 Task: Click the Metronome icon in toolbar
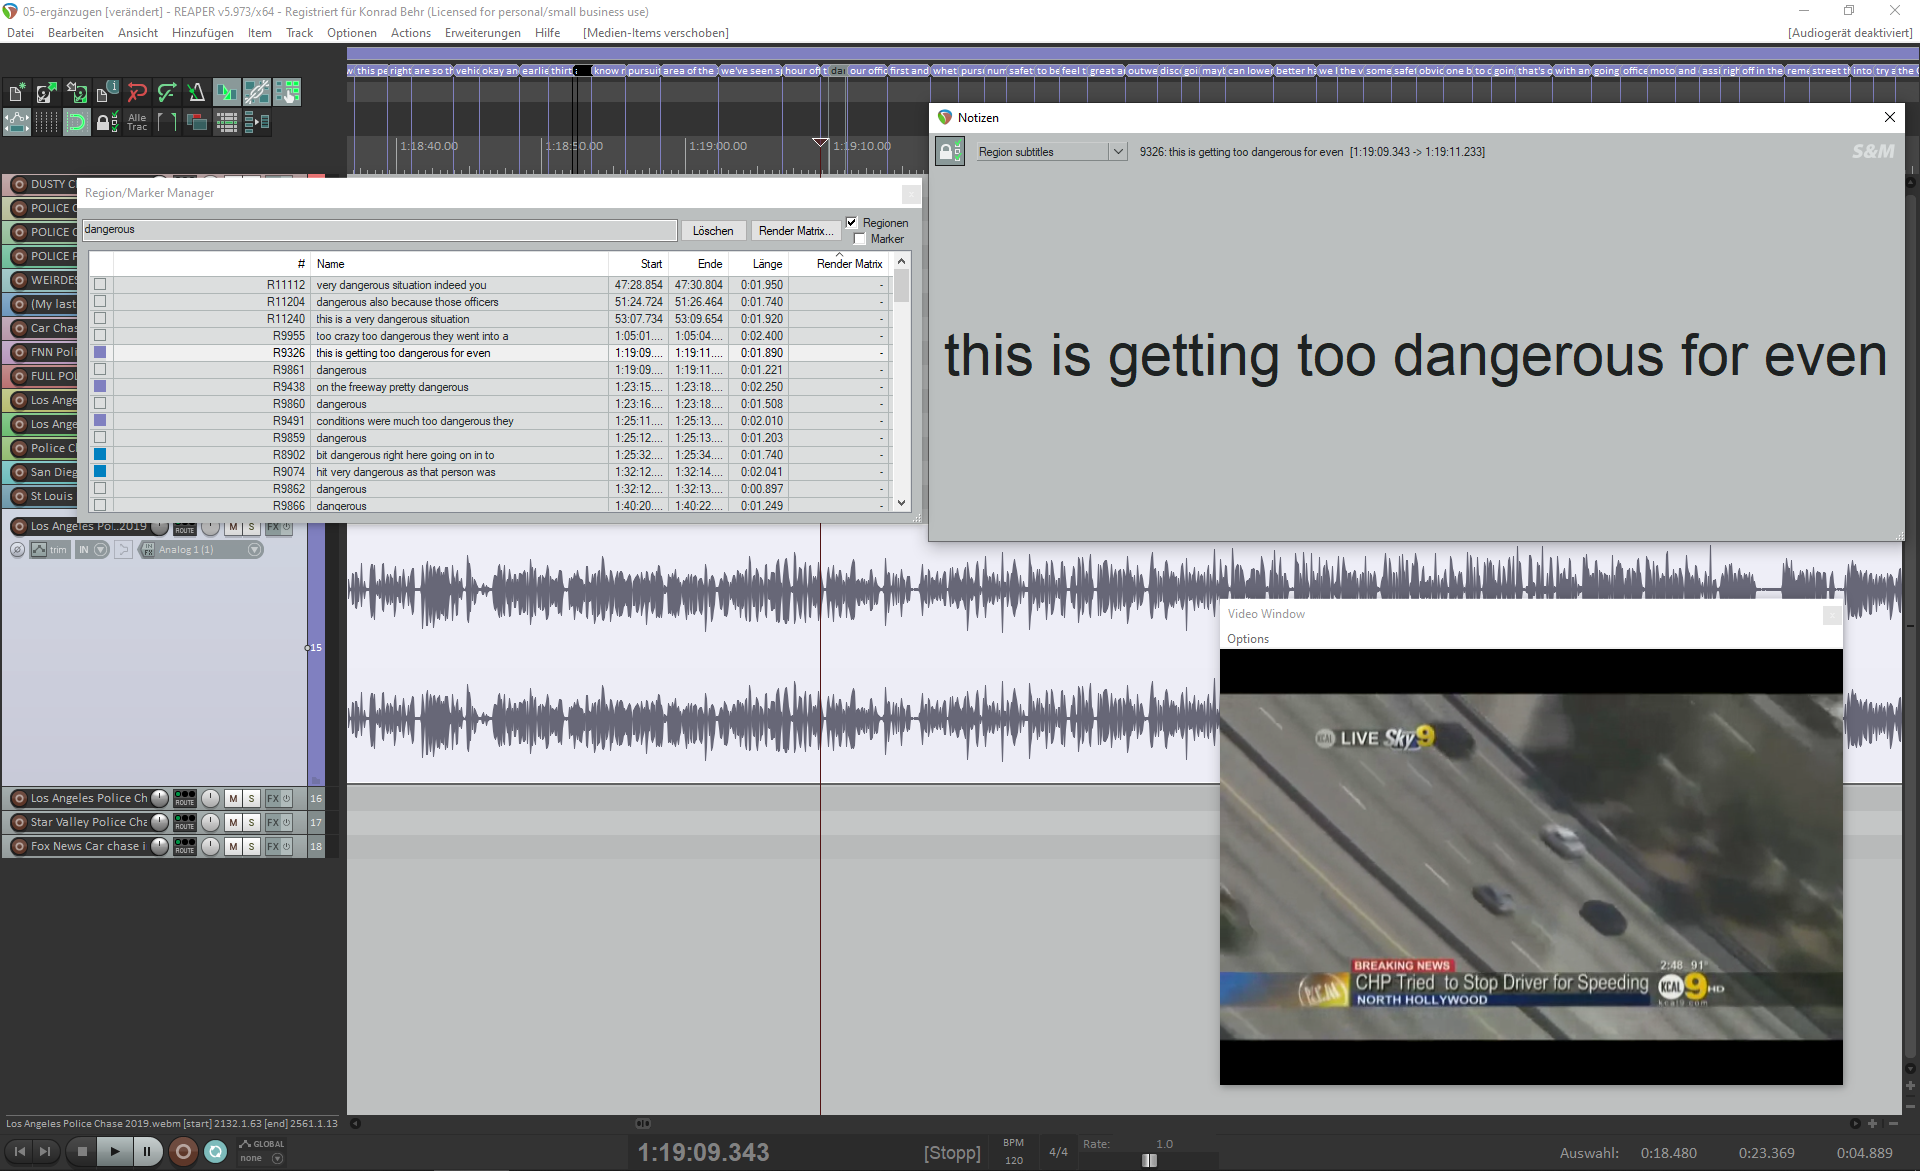pyautogui.click(x=196, y=92)
